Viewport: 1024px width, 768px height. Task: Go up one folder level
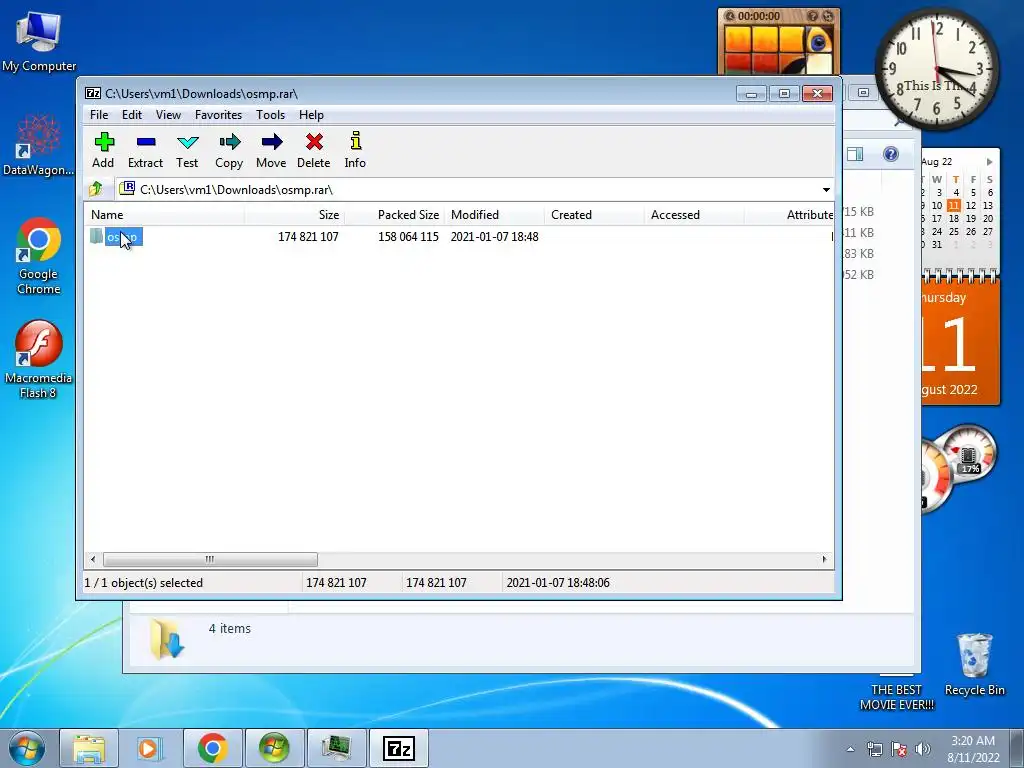(x=96, y=189)
